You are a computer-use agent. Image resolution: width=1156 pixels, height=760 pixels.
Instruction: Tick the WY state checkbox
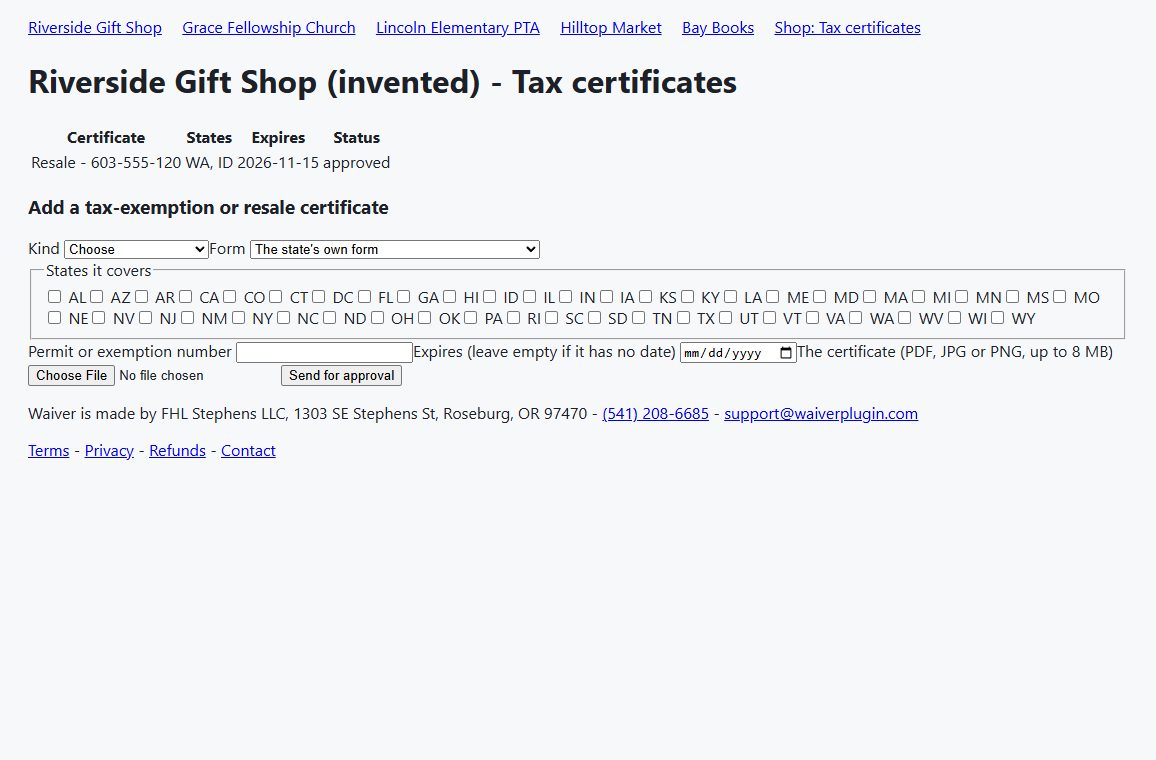click(x=997, y=318)
